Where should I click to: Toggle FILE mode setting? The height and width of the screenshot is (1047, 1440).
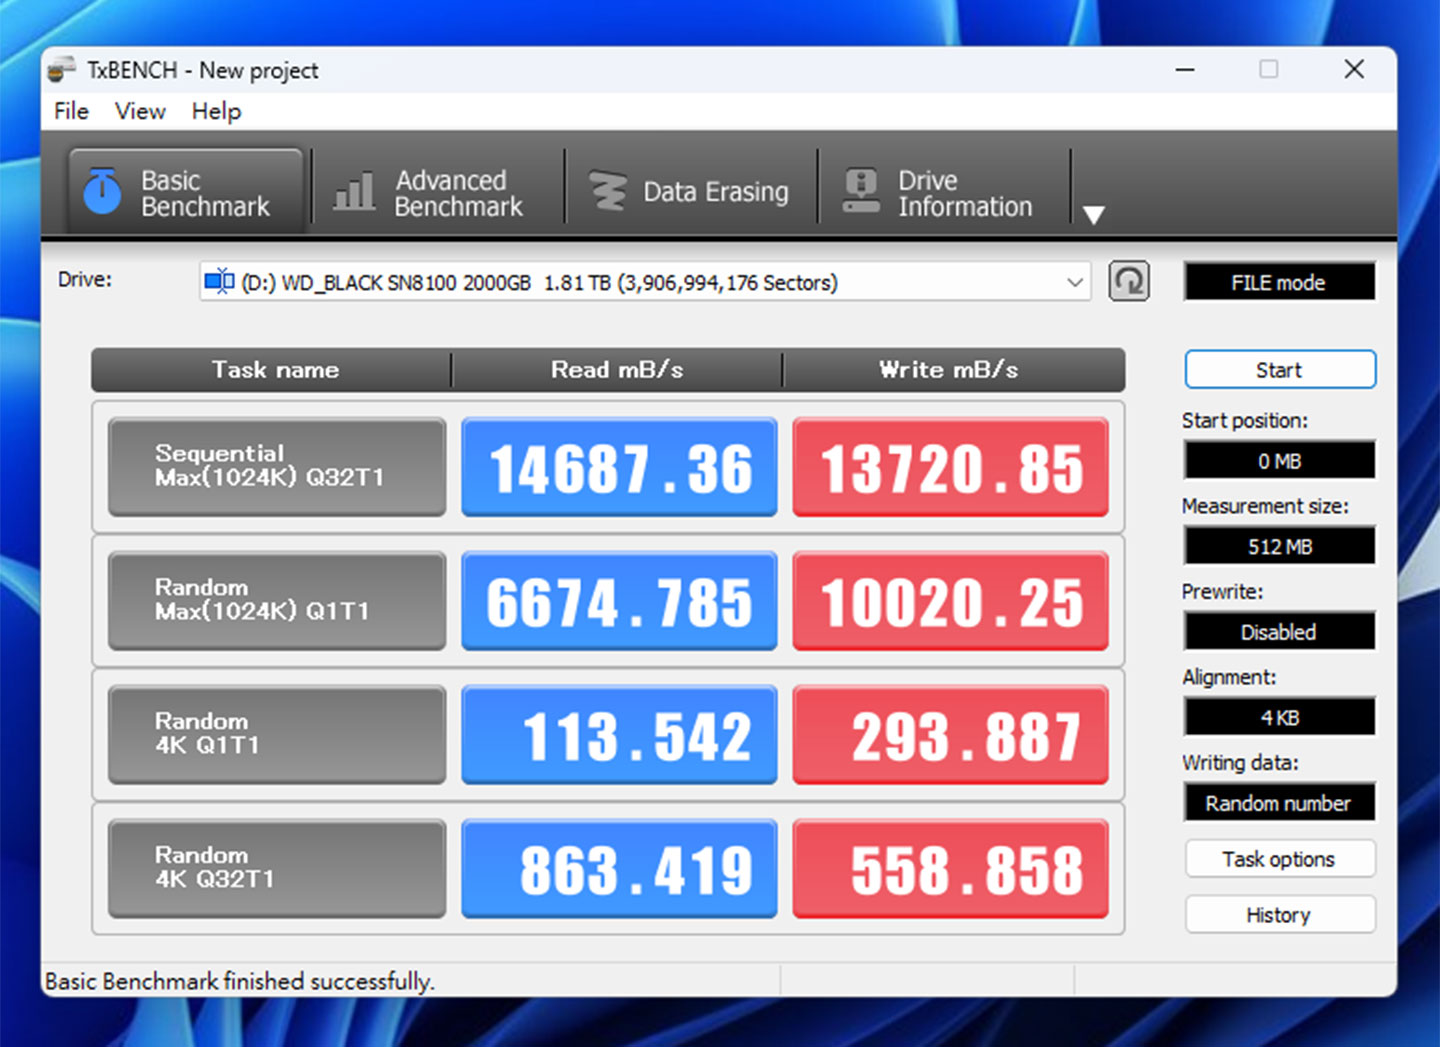pyautogui.click(x=1279, y=281)
